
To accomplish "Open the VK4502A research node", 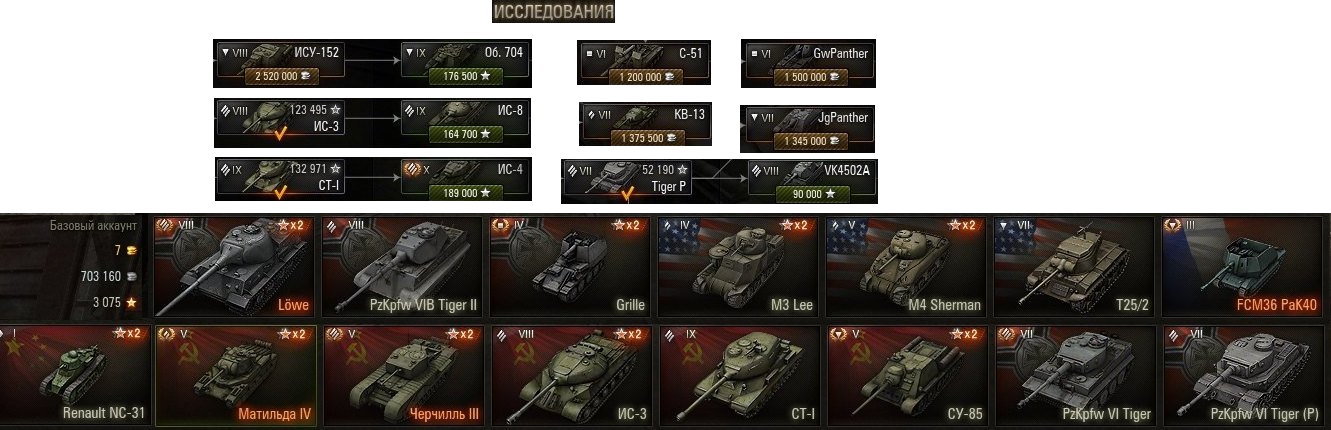I will (x=813, y=182).
